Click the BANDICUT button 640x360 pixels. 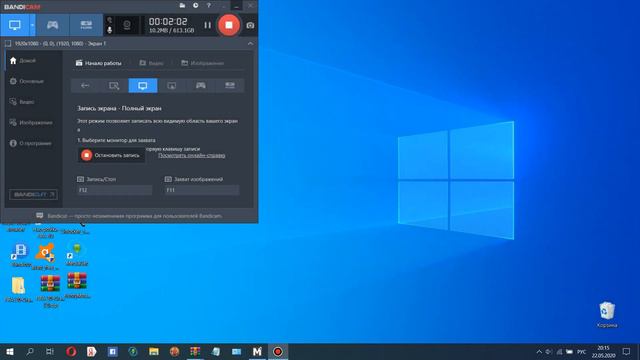coord(33,195)
